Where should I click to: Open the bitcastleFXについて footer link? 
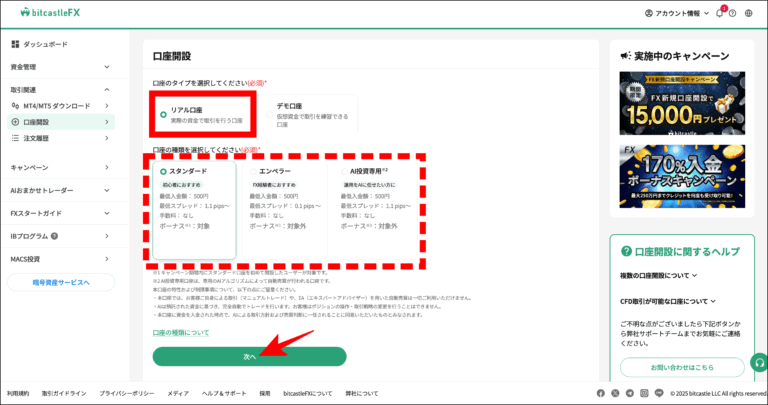pos(308,393)
